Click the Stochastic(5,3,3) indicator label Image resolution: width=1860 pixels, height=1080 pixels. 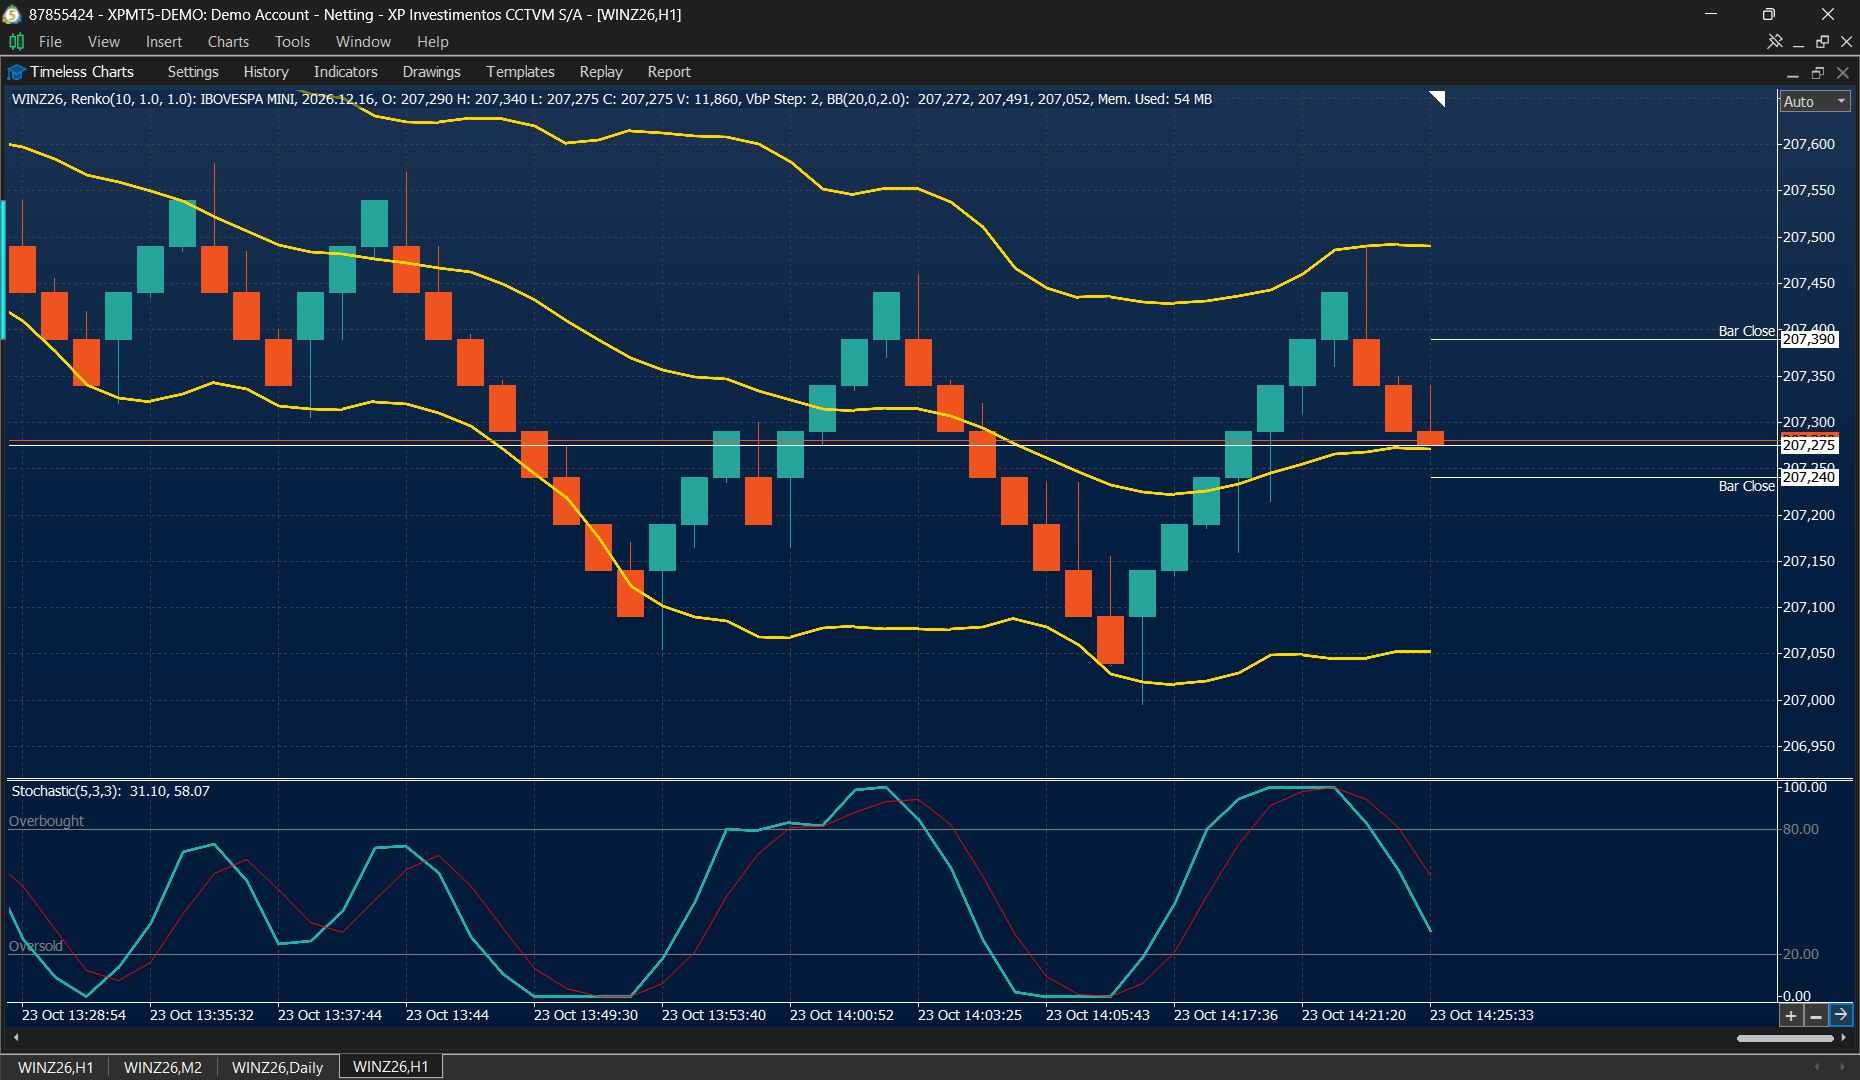(111, 791)
